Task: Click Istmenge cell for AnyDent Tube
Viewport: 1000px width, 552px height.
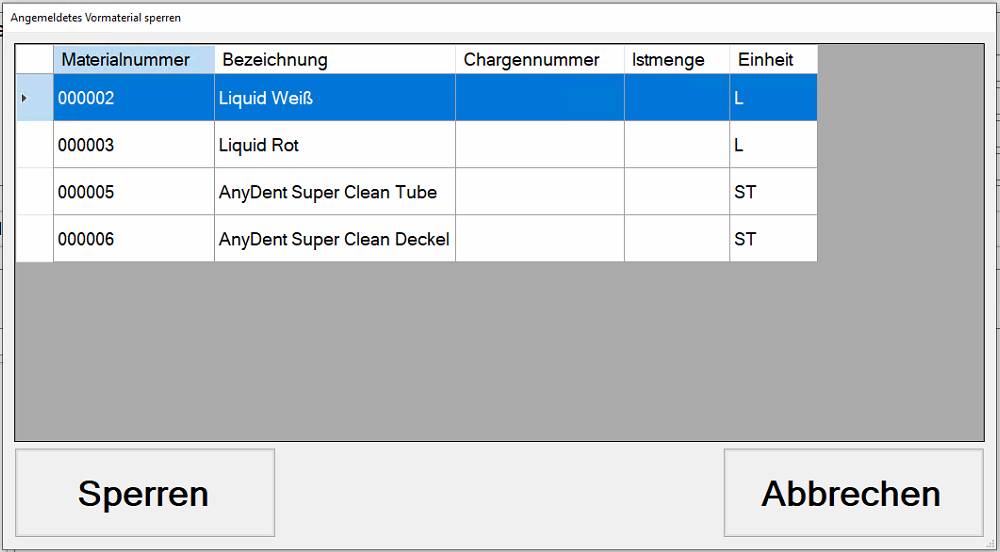Action: [676, 192]
